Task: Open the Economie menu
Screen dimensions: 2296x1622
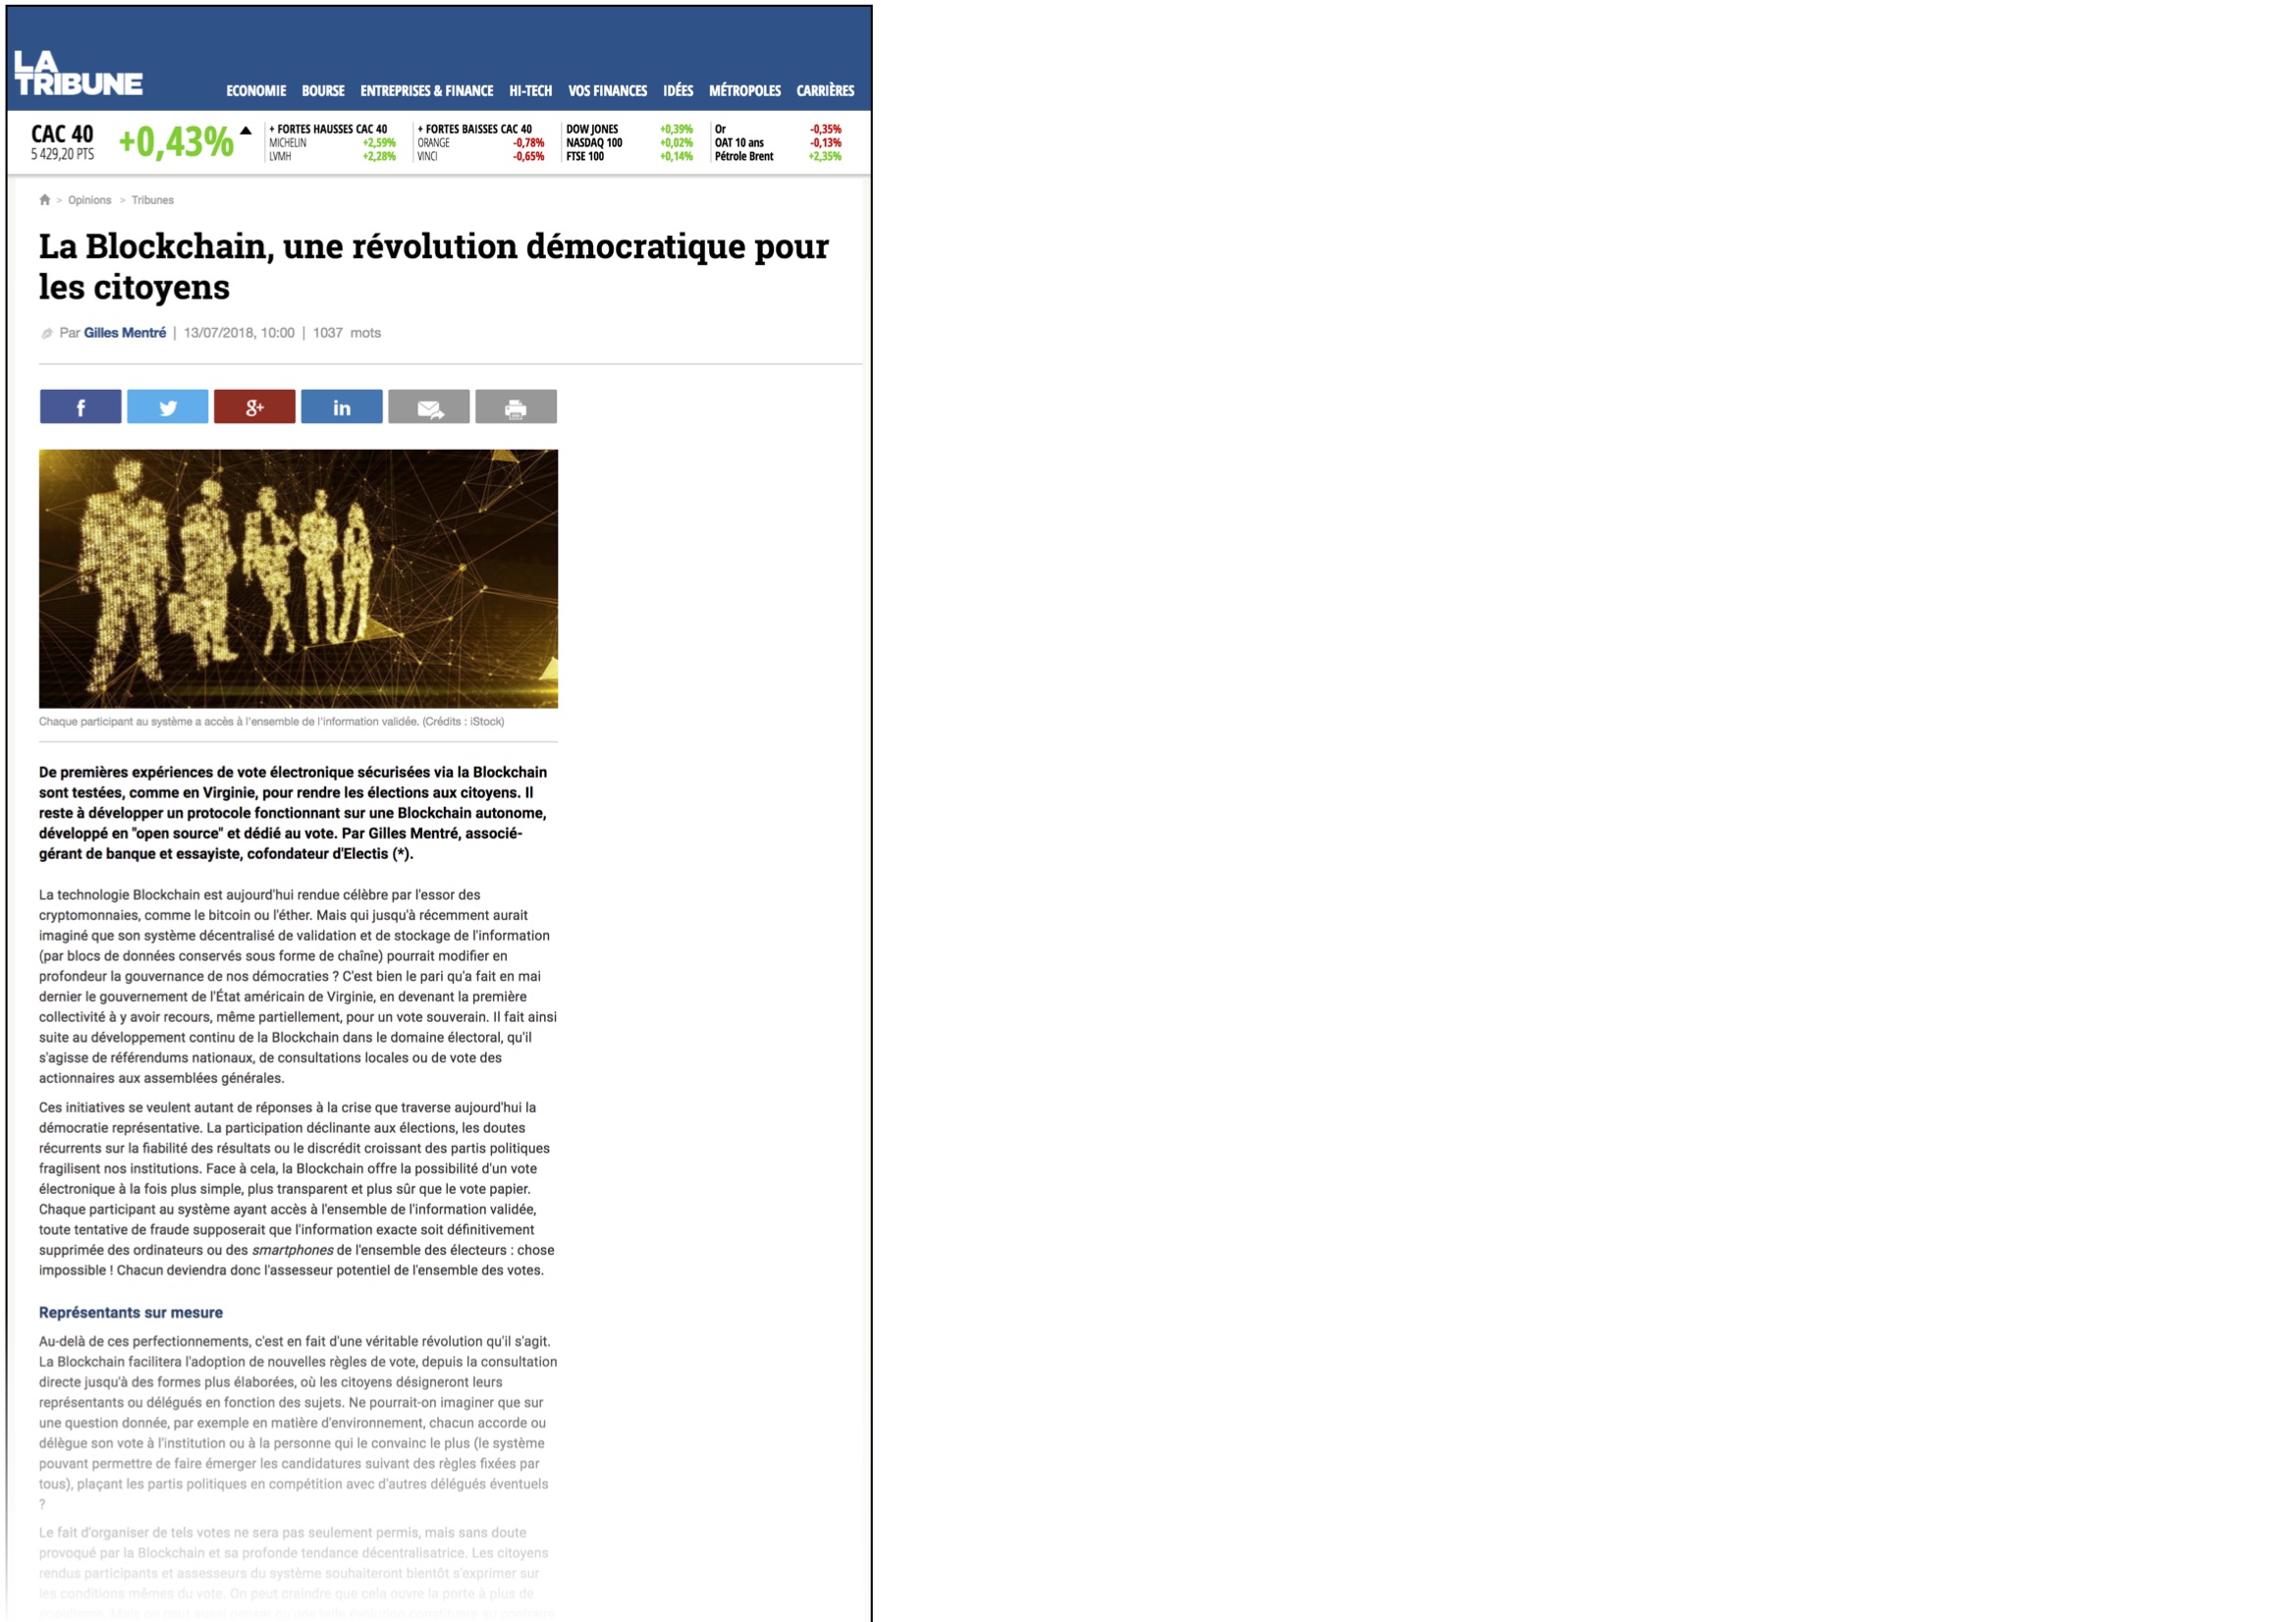Action: point(256,91)
